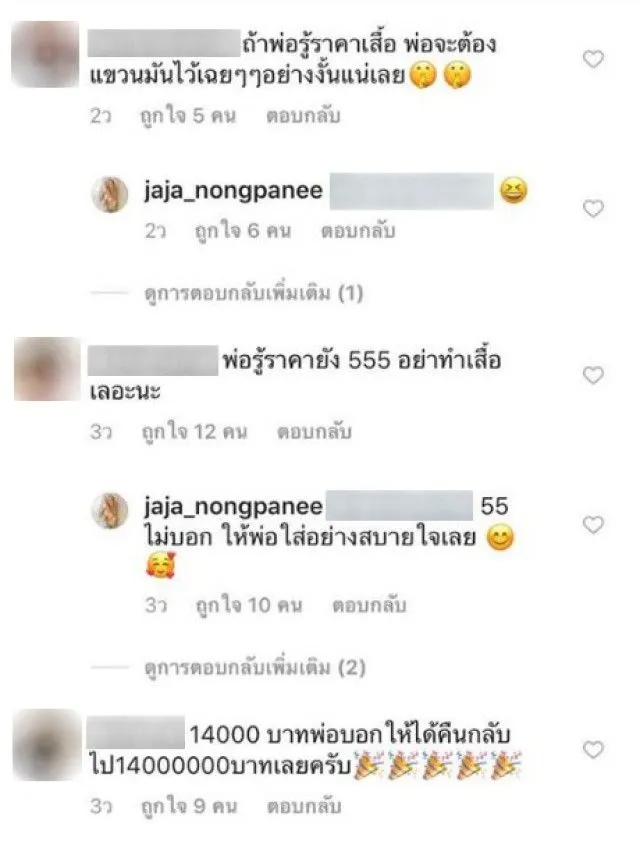640x841 pixels.
Task: Open avatar of 14000 บาท commenter
Action: pos(46,744)
